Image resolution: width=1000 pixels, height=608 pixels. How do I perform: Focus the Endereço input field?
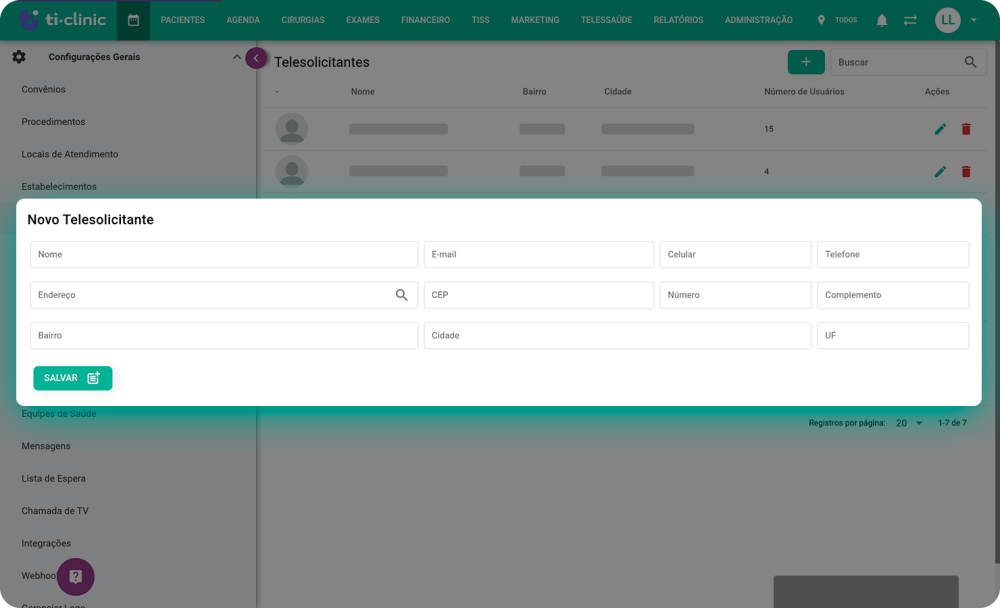coord(224,295)
